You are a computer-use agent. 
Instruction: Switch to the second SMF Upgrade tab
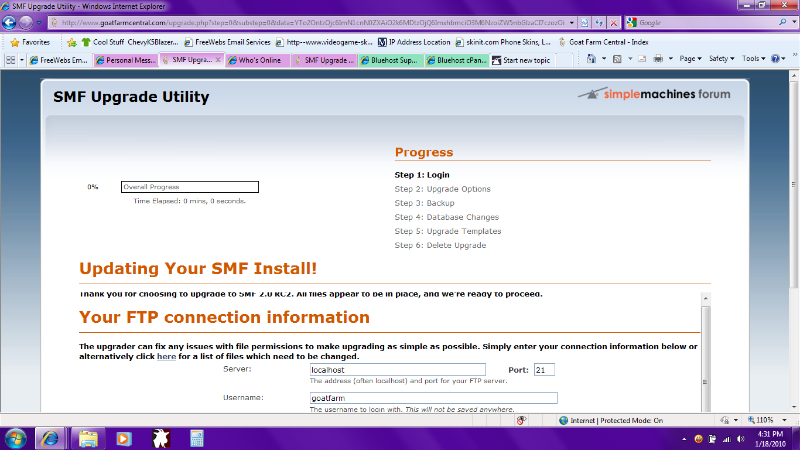coord(324,60)
